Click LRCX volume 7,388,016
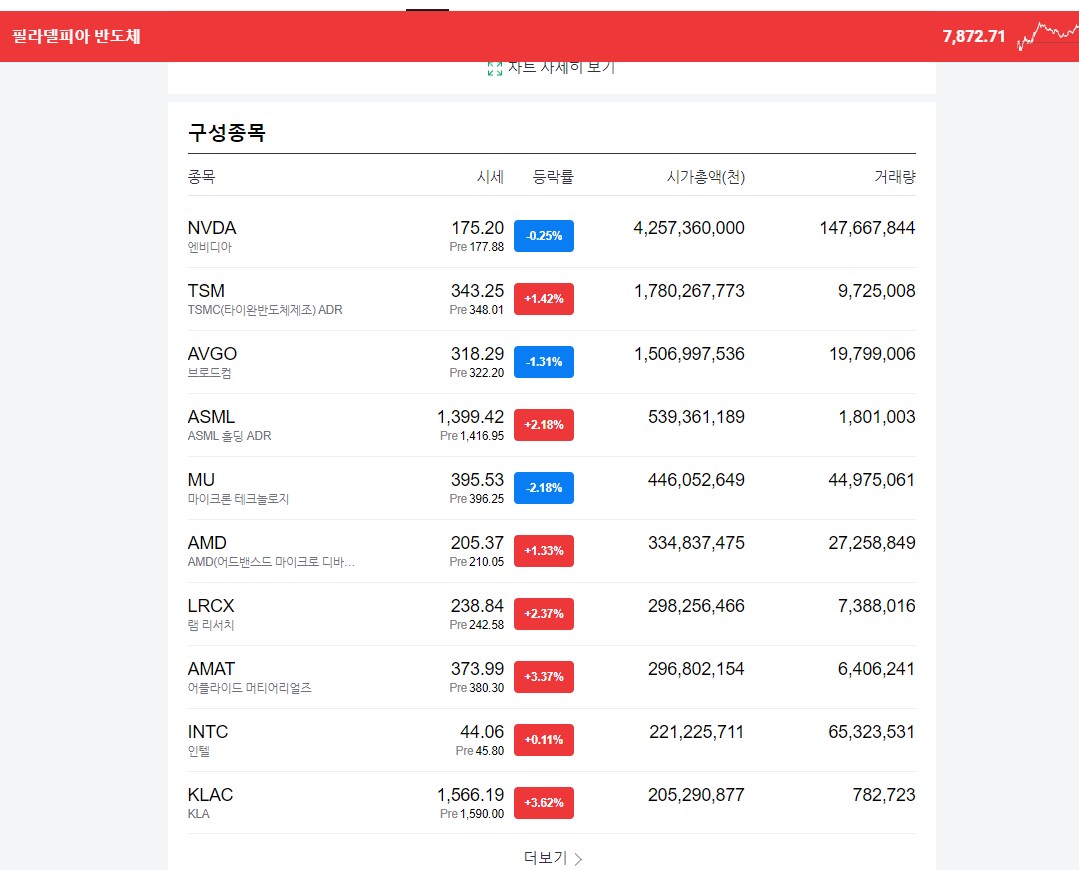Image resolution: width=1079 pixels, height=870 pixels. point(876,606)
